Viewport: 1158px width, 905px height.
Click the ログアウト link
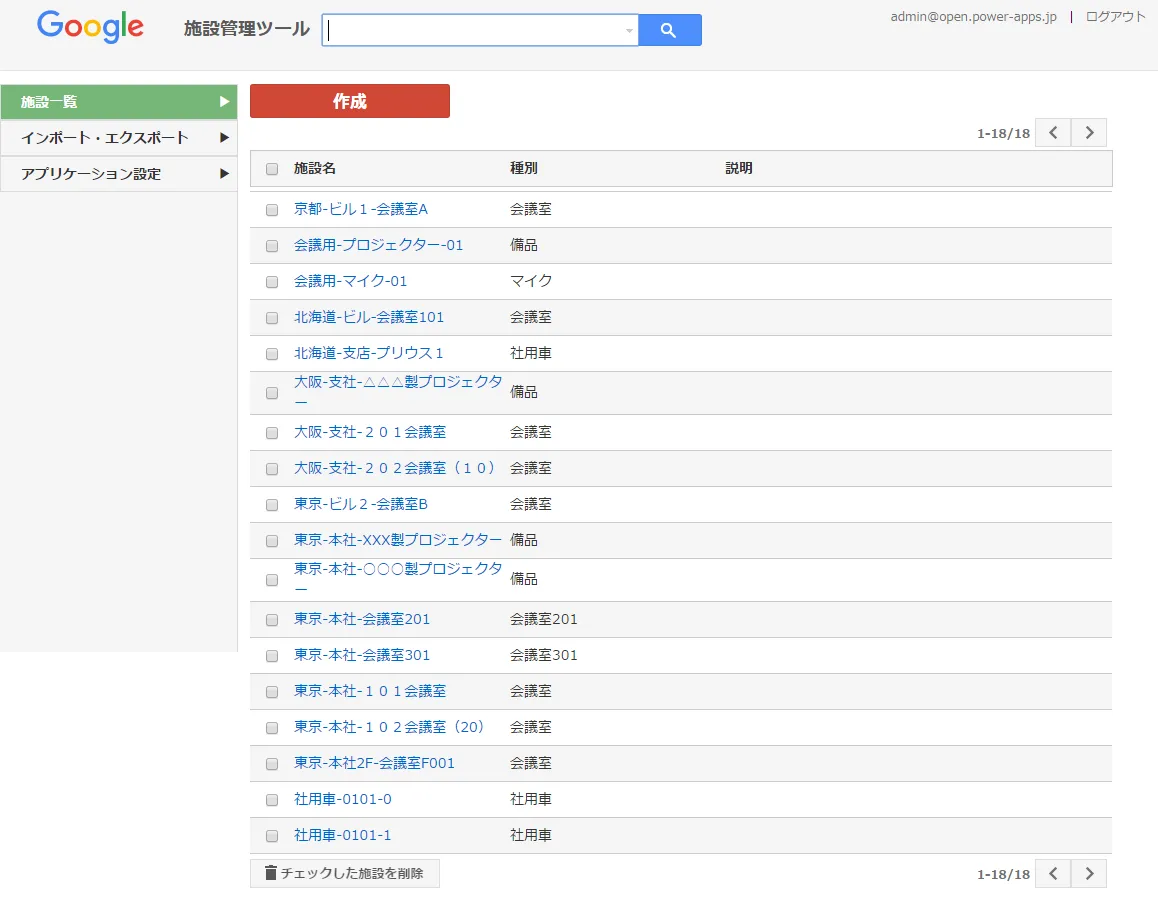pos(1115,16)
